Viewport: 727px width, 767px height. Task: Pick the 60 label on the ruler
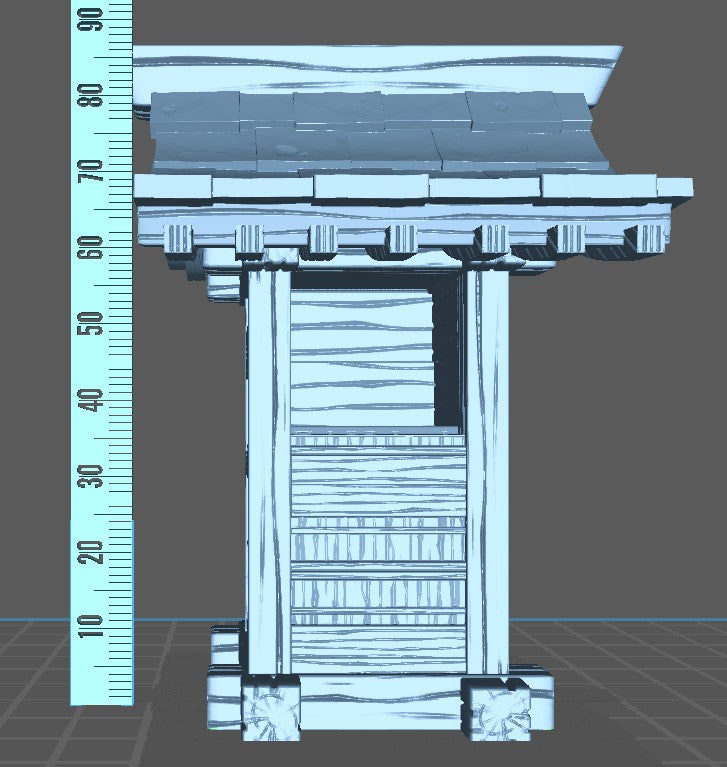tap(96, 247)
